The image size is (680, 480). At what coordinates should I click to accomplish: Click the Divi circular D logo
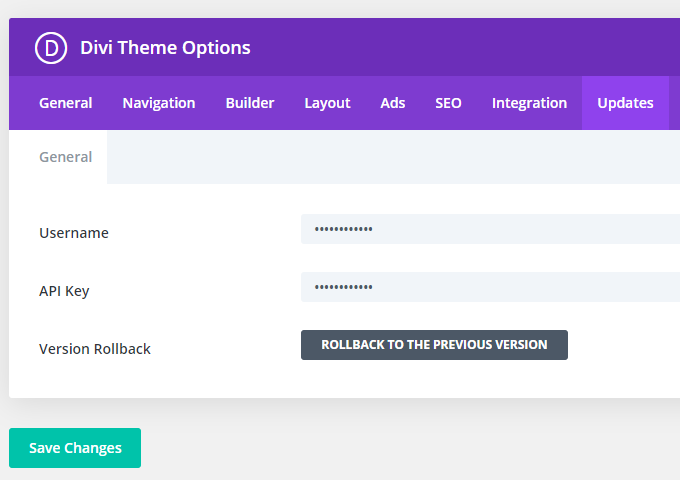click(x=51, y=48)
